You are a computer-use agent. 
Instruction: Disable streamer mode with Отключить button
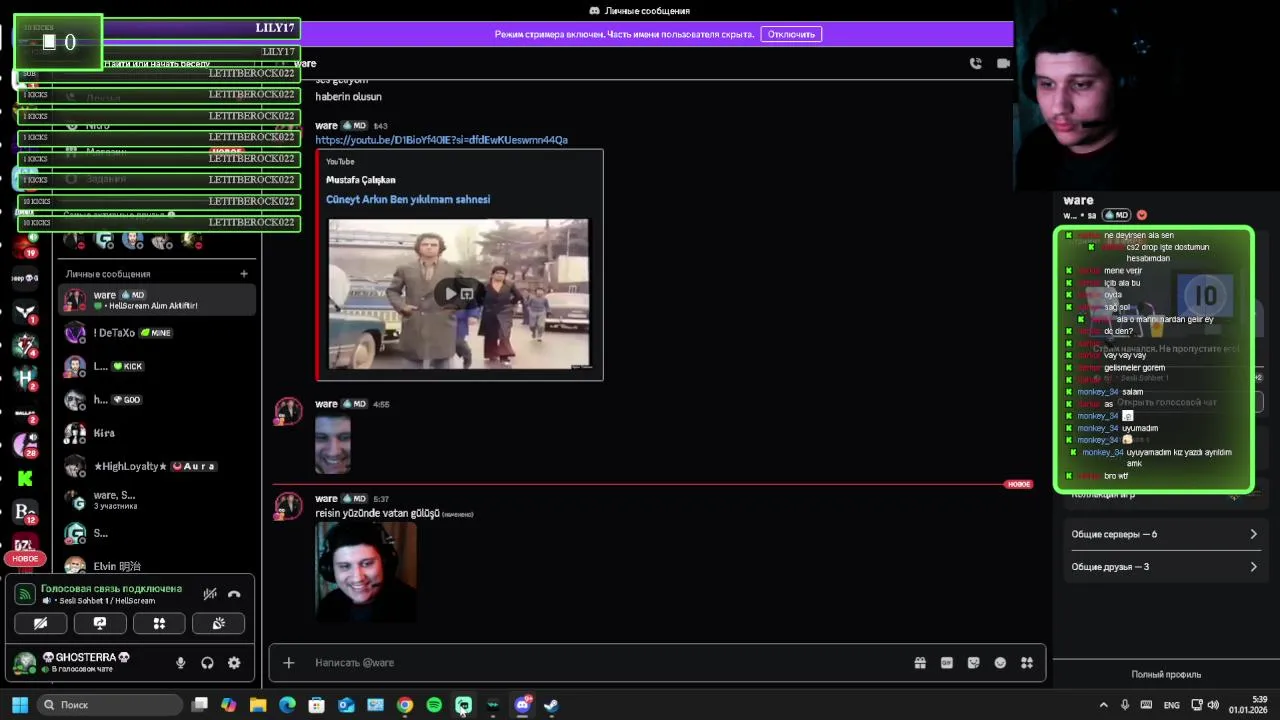(x=791, y=34)
